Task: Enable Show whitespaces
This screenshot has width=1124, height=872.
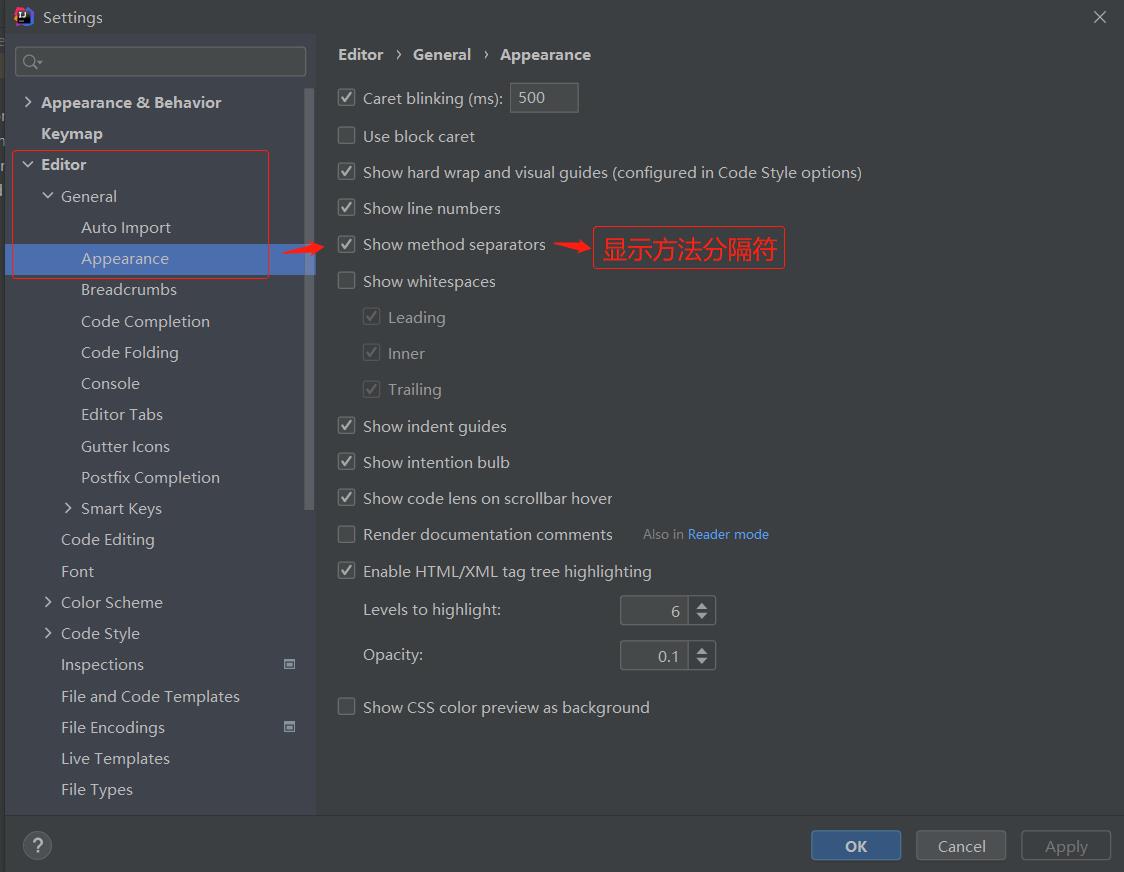Action: click(346, 280)
